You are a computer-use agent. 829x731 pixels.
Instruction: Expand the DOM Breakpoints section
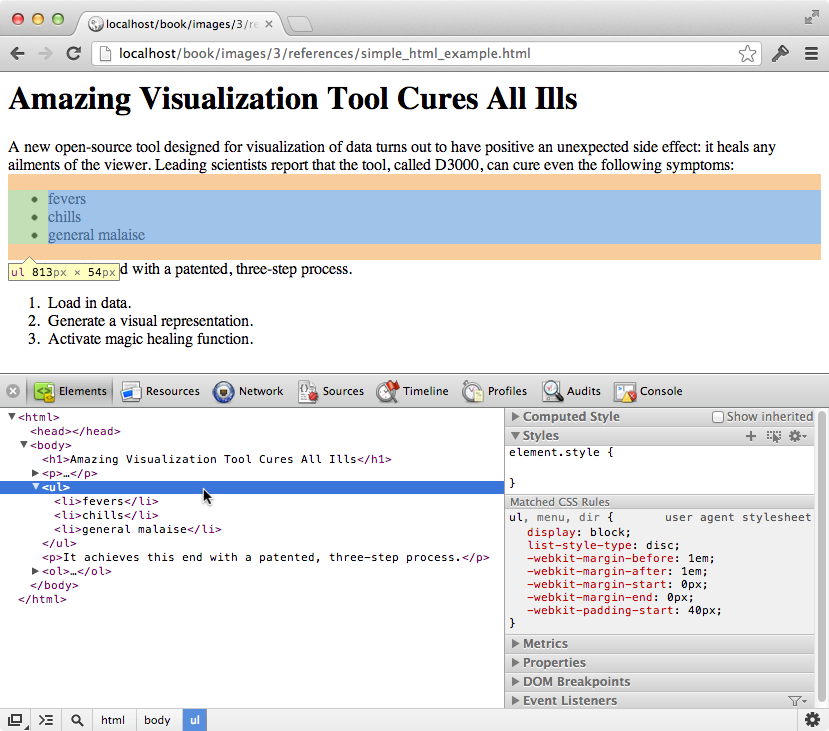pyautogui.click(x=576, y=682)
